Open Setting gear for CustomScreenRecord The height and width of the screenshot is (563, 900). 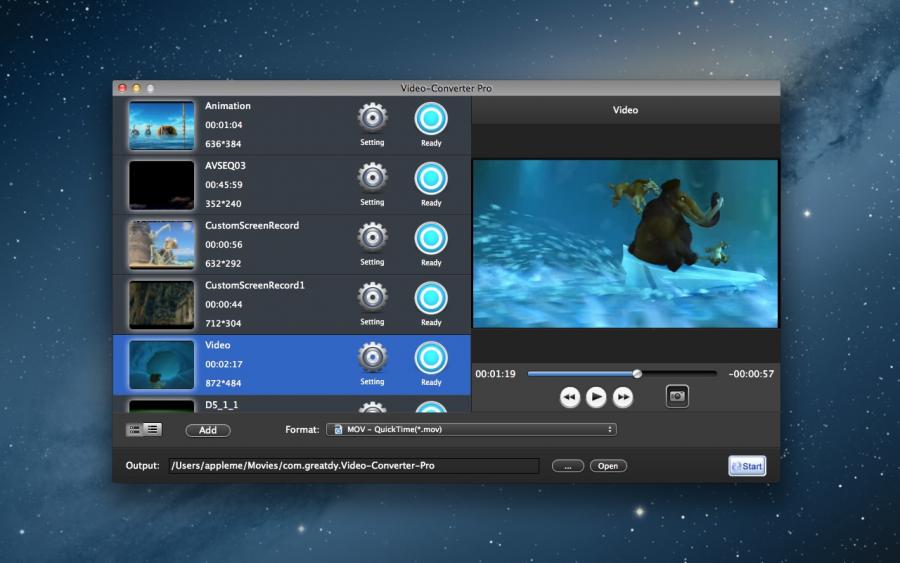click(373, 238)
